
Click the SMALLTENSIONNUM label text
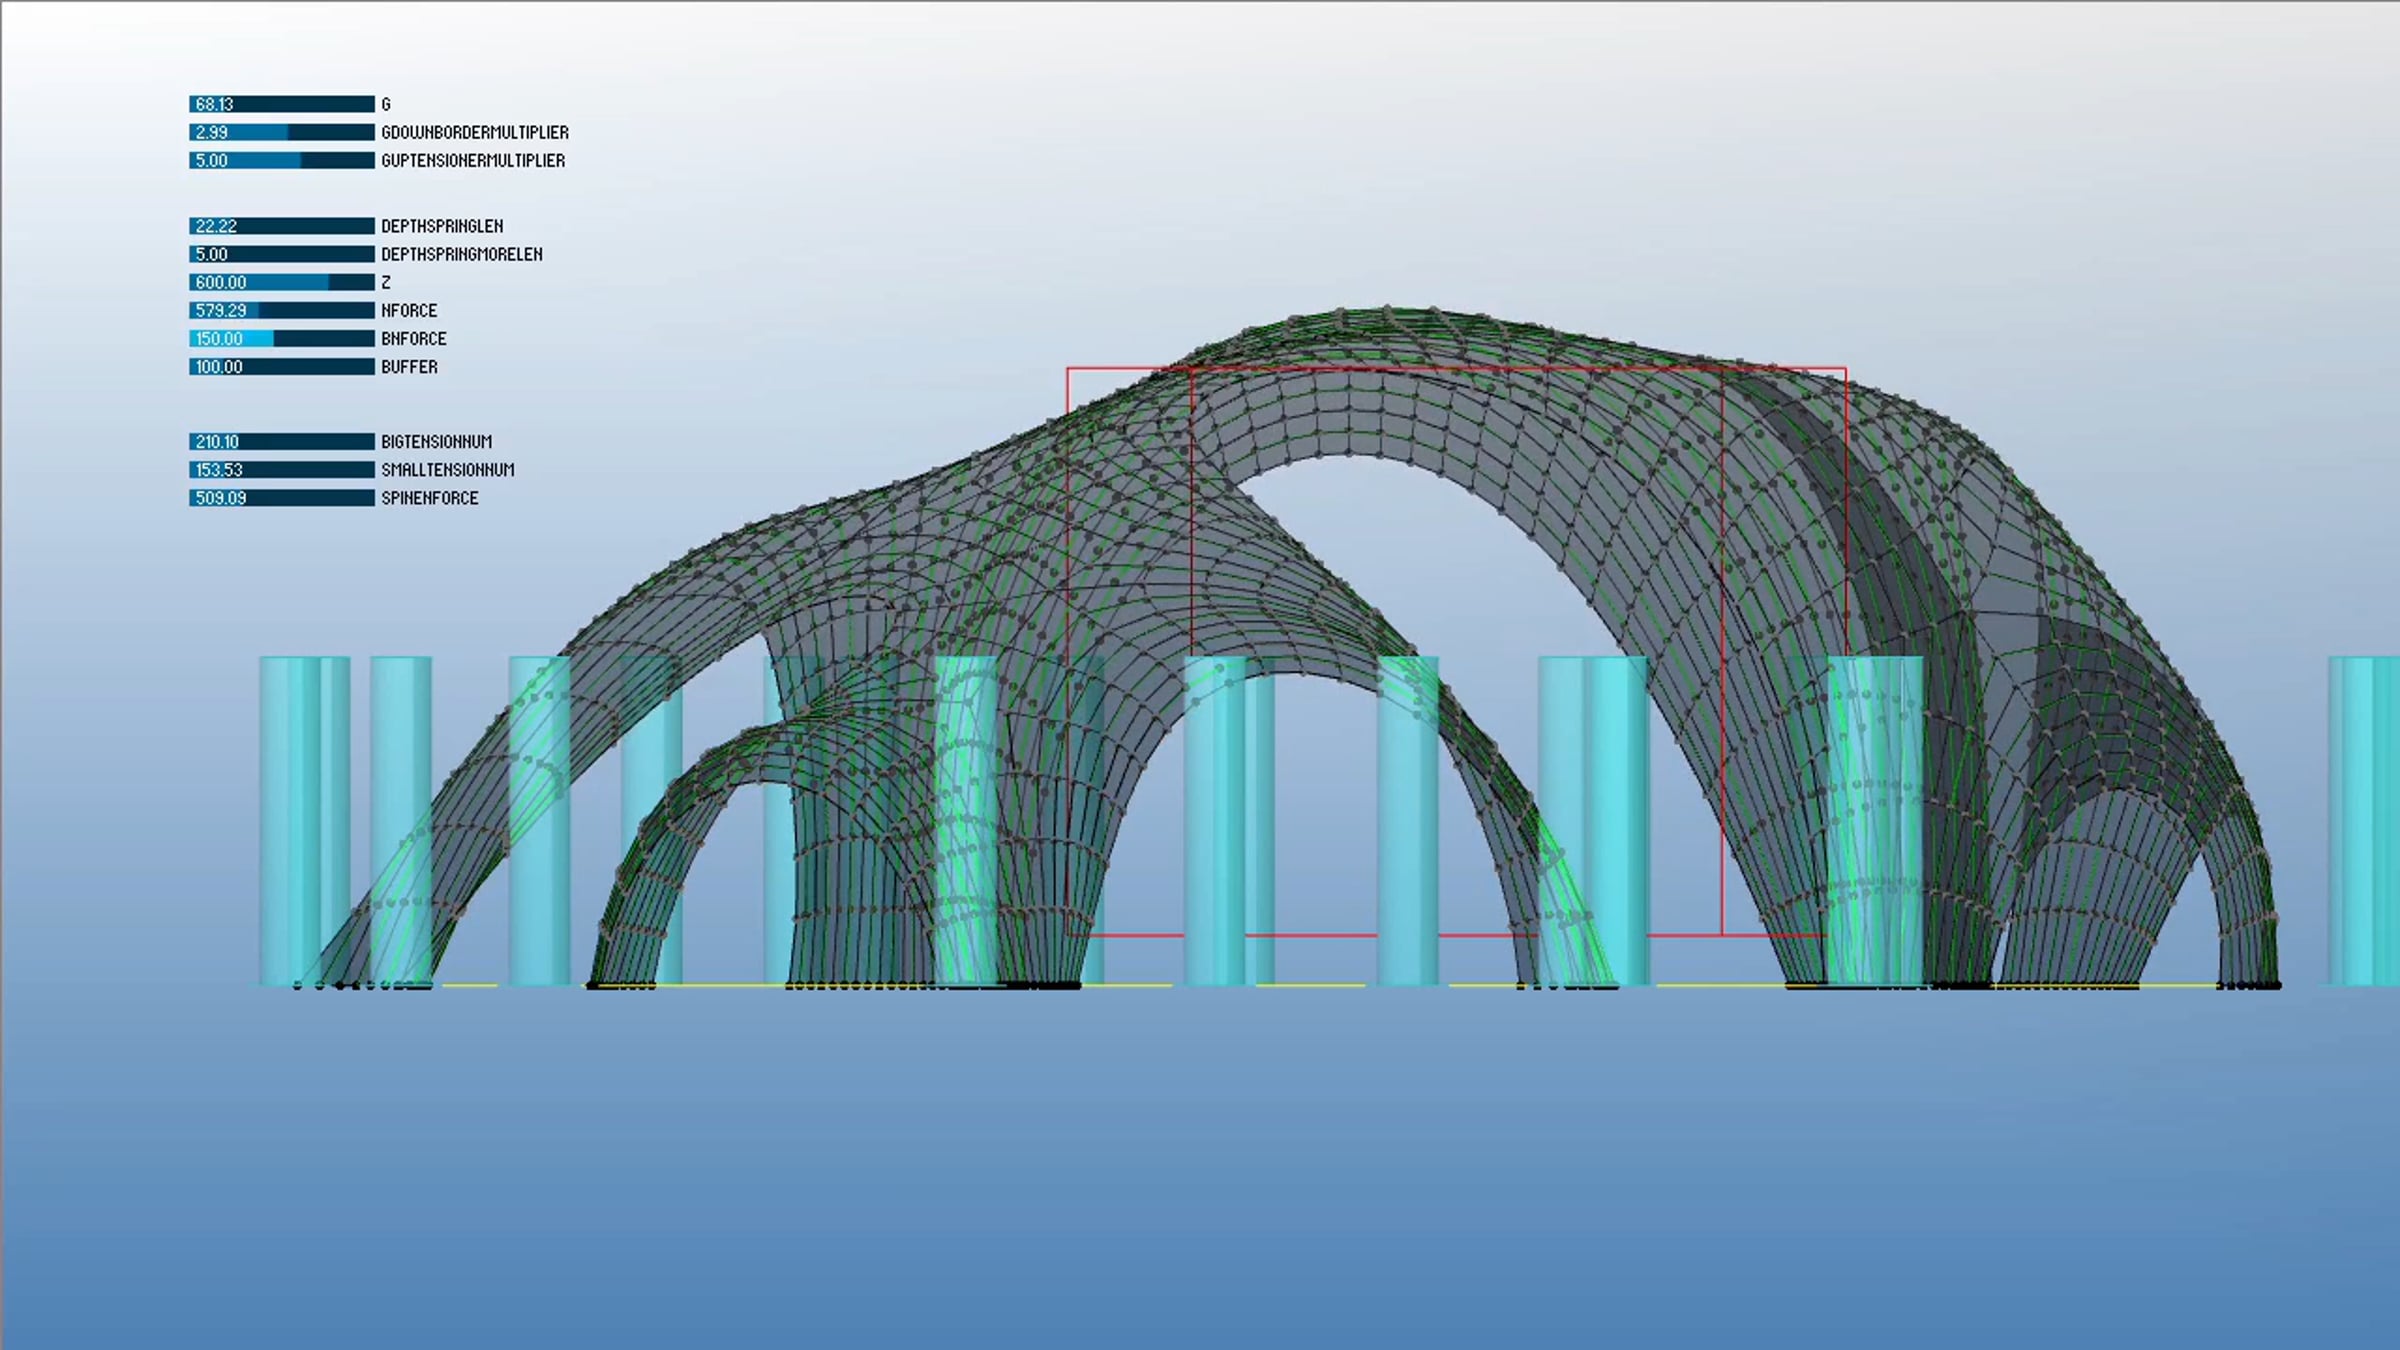448,469
